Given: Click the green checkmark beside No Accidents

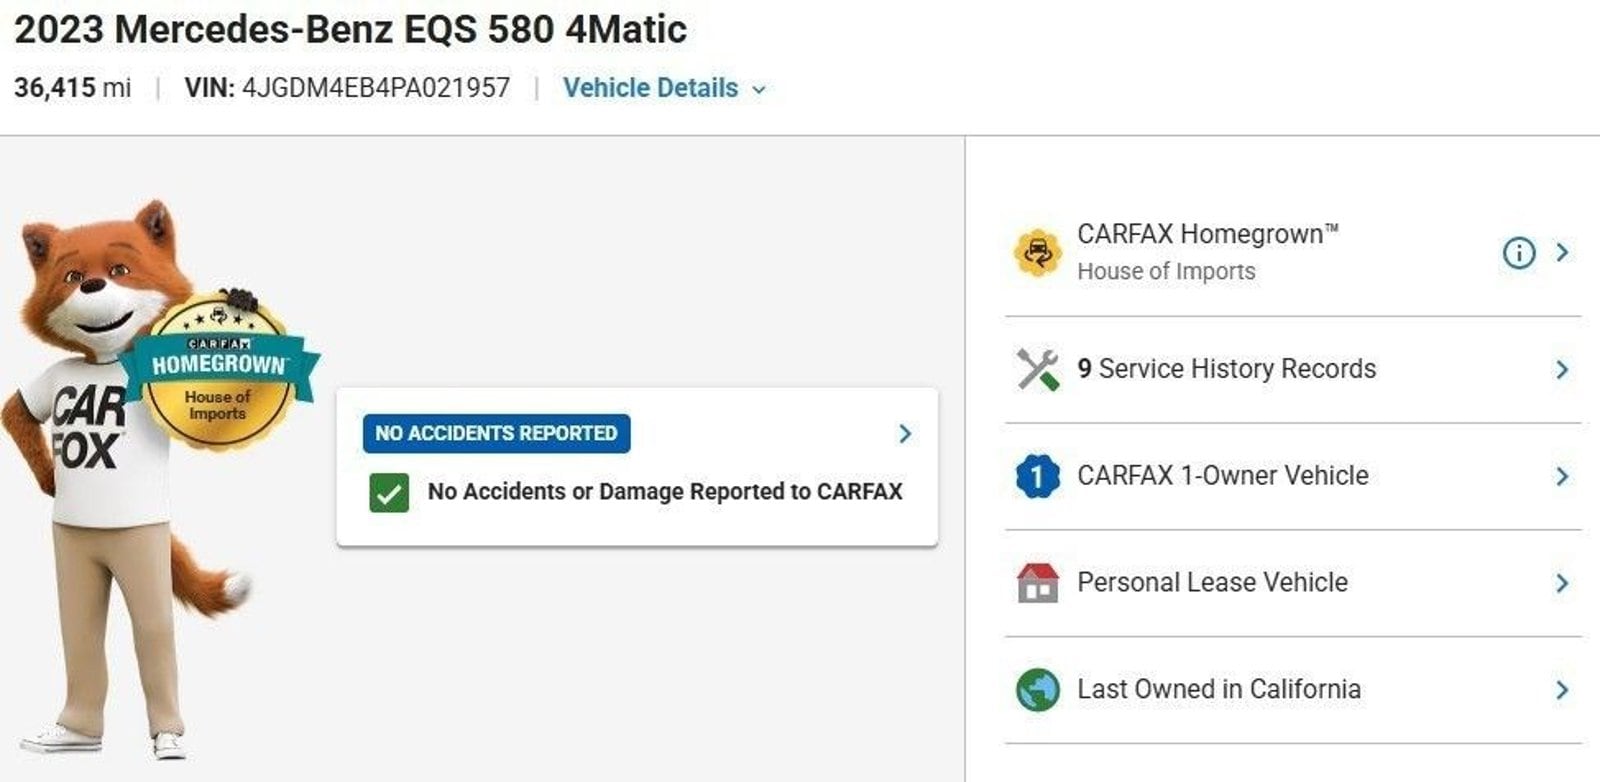Looking at the screenshot, I should pos(389,492).
